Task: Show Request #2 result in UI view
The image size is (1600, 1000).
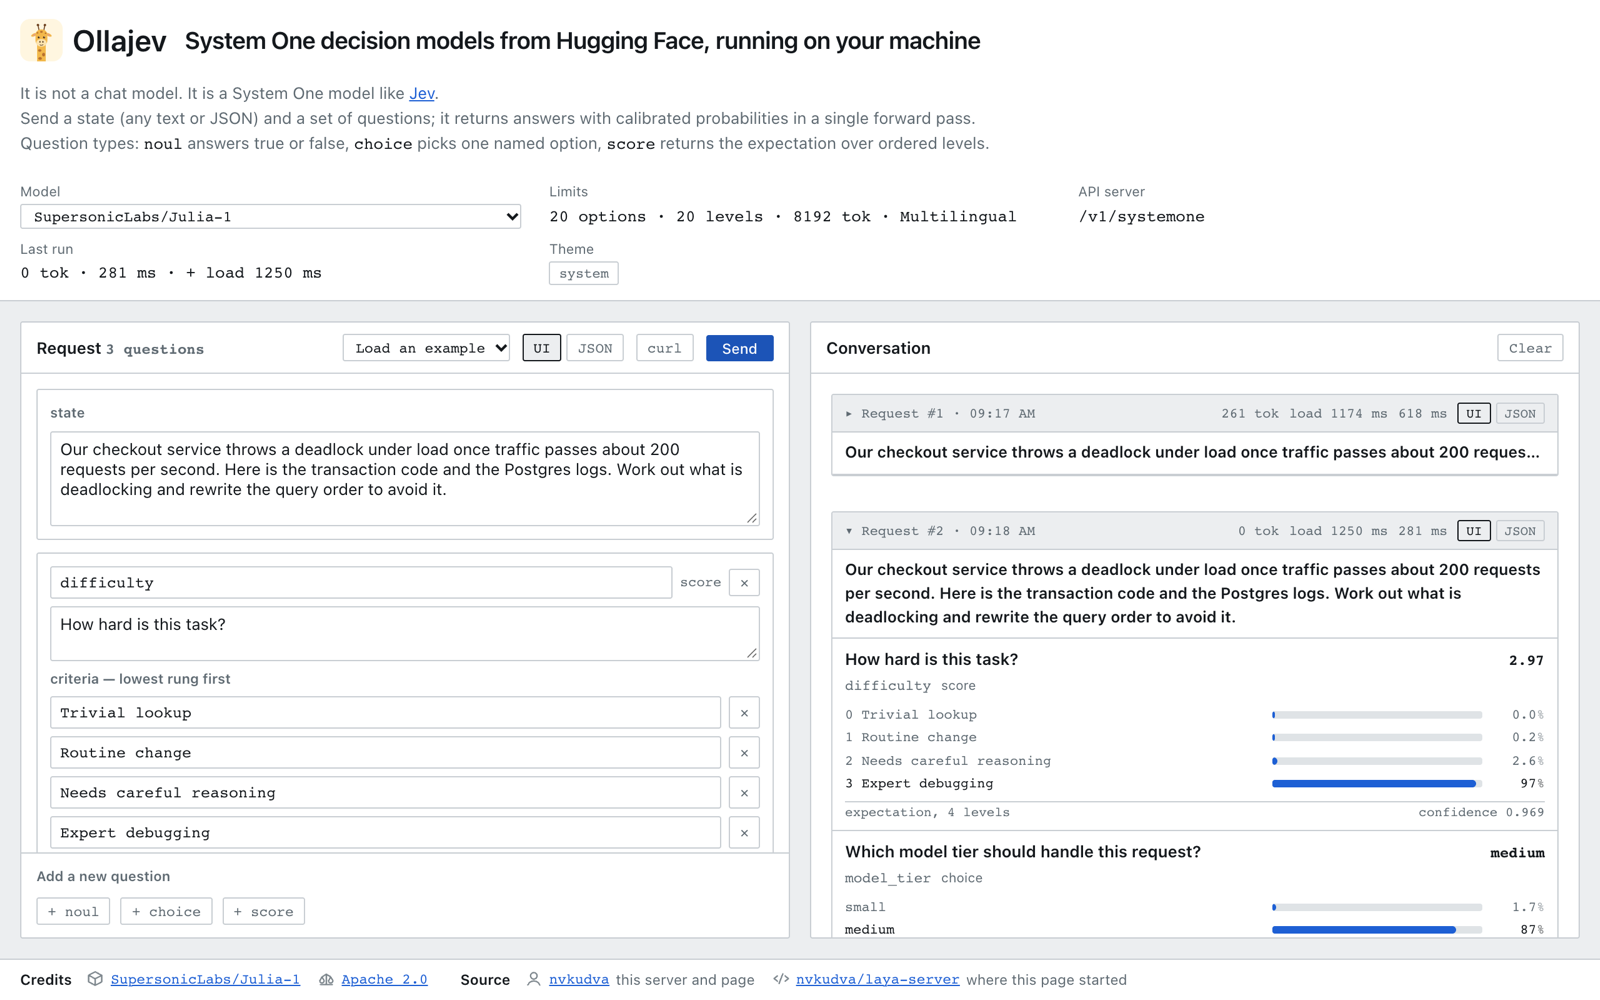Action: (1474, 531)
